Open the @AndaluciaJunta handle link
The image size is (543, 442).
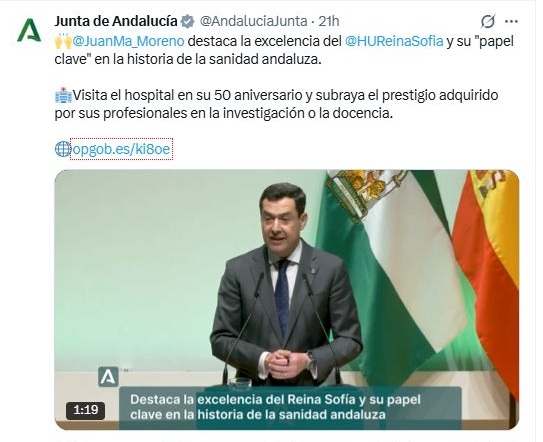[x=253, y=21]
